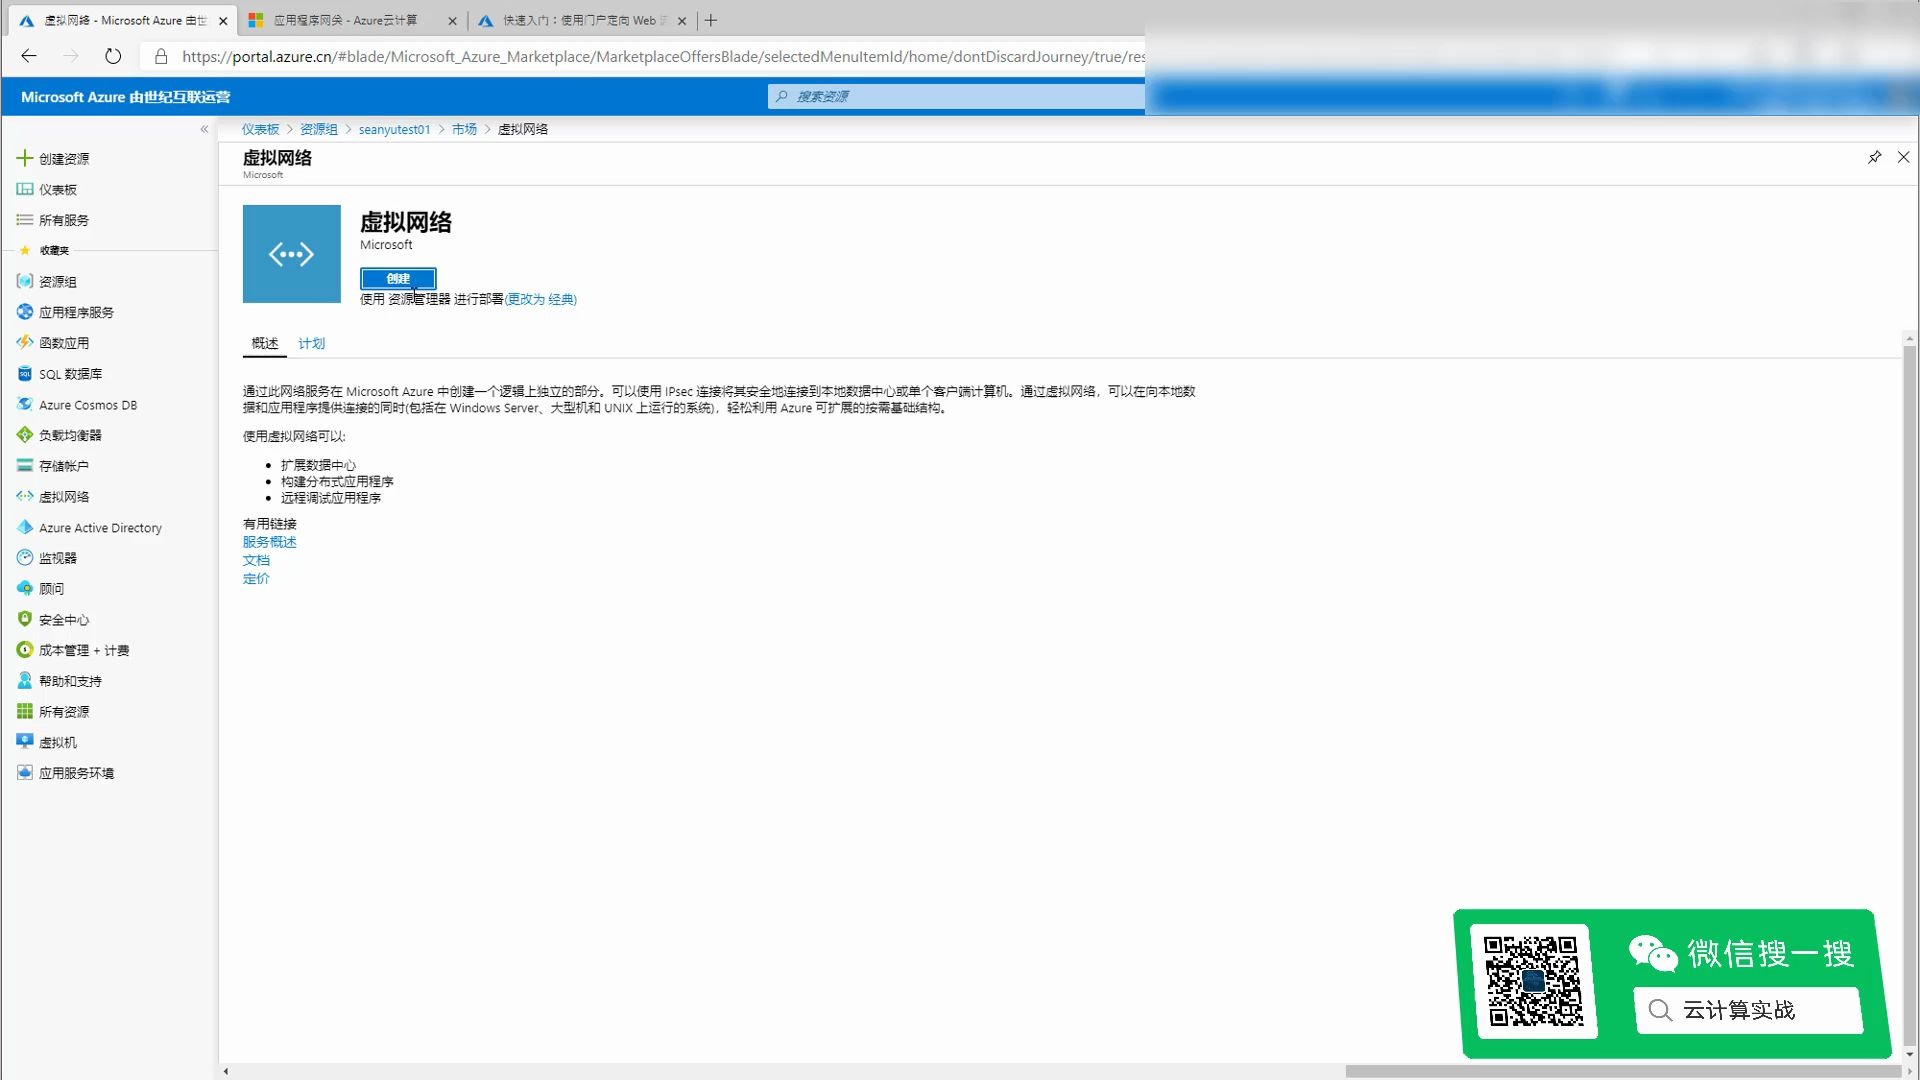The width and height of the screenshot is (1920, 1080).
Task: Click the large virtual network logo tile
Action: pos(292,254)
